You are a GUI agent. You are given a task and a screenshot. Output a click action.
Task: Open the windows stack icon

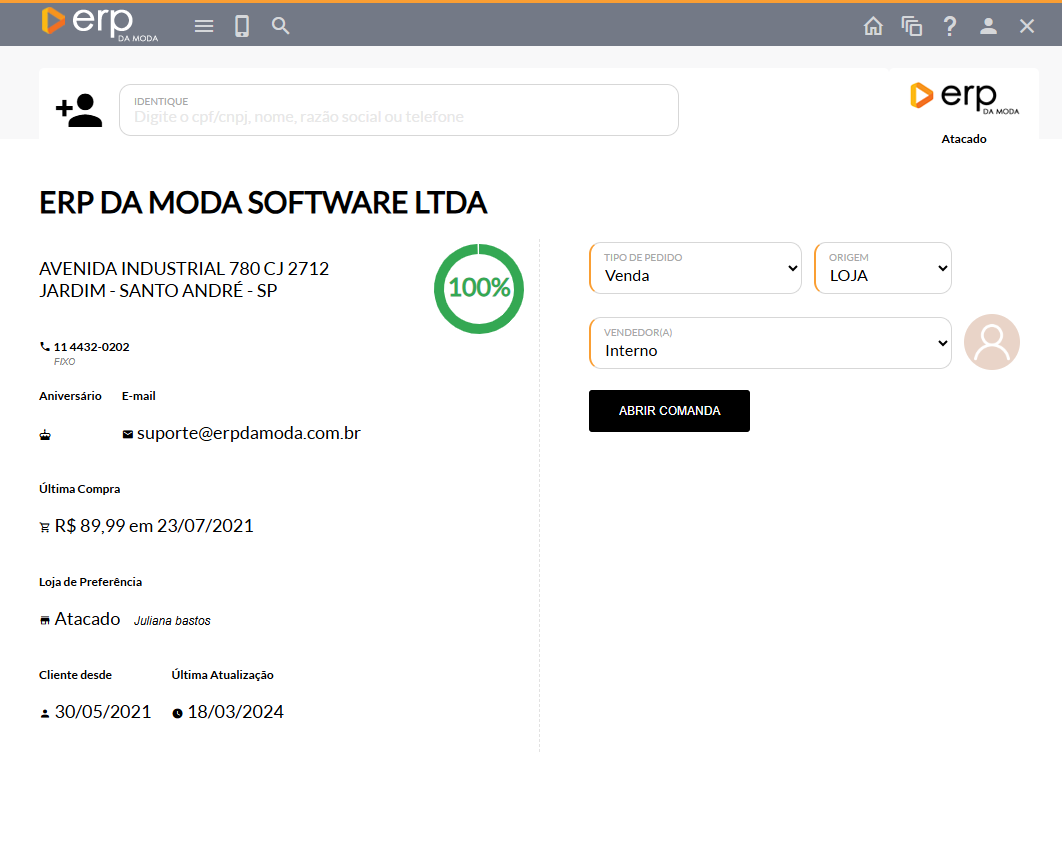(911, 26)
